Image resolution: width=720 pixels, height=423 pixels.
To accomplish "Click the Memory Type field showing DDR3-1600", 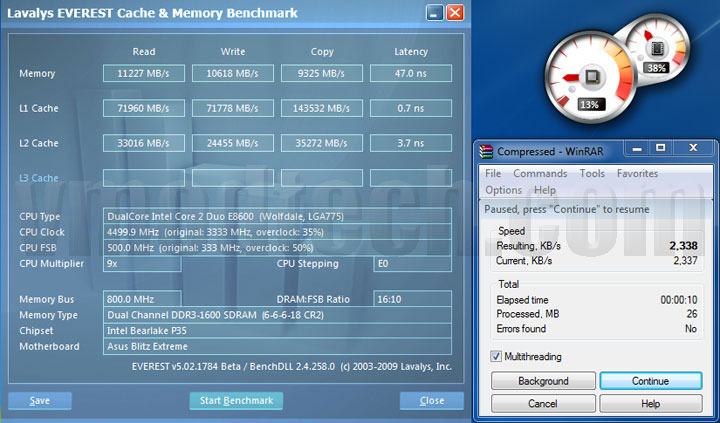I will point(277,315).
